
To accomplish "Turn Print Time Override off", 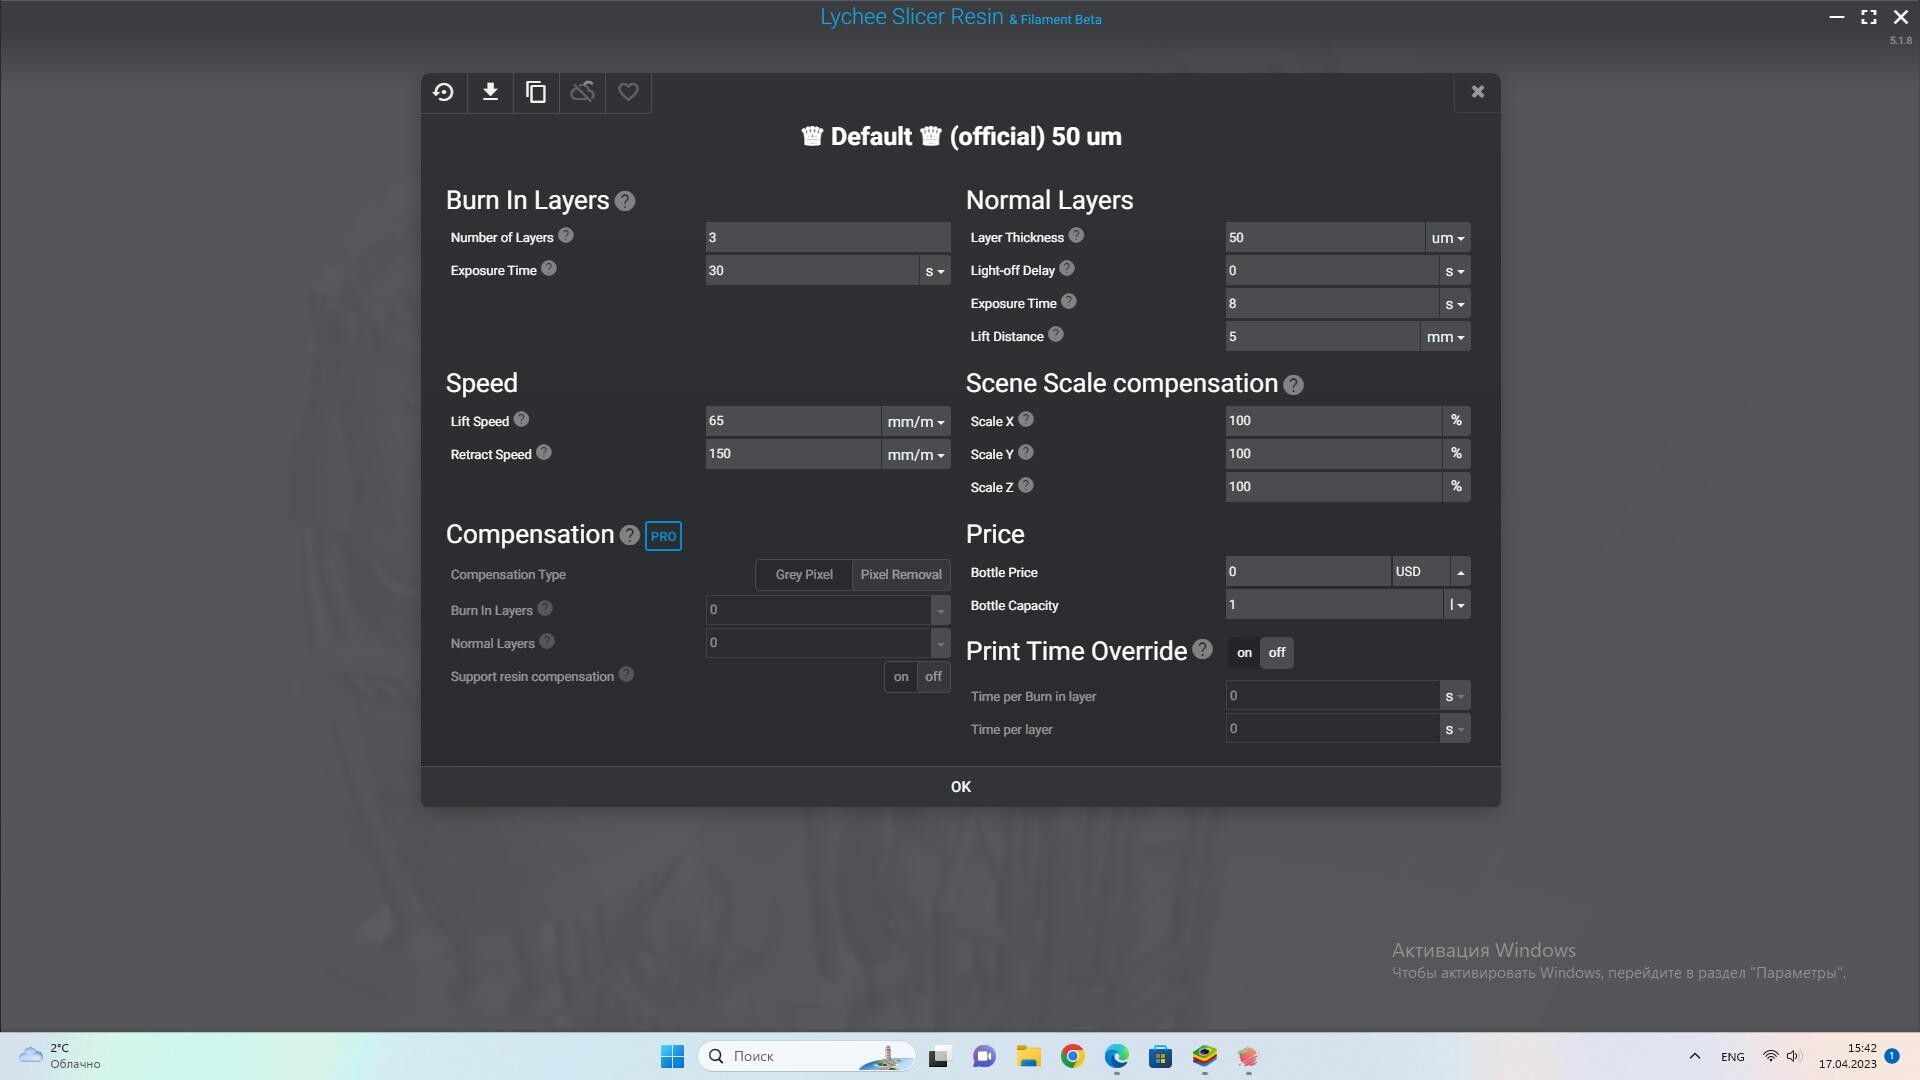I will point(1277,653).
